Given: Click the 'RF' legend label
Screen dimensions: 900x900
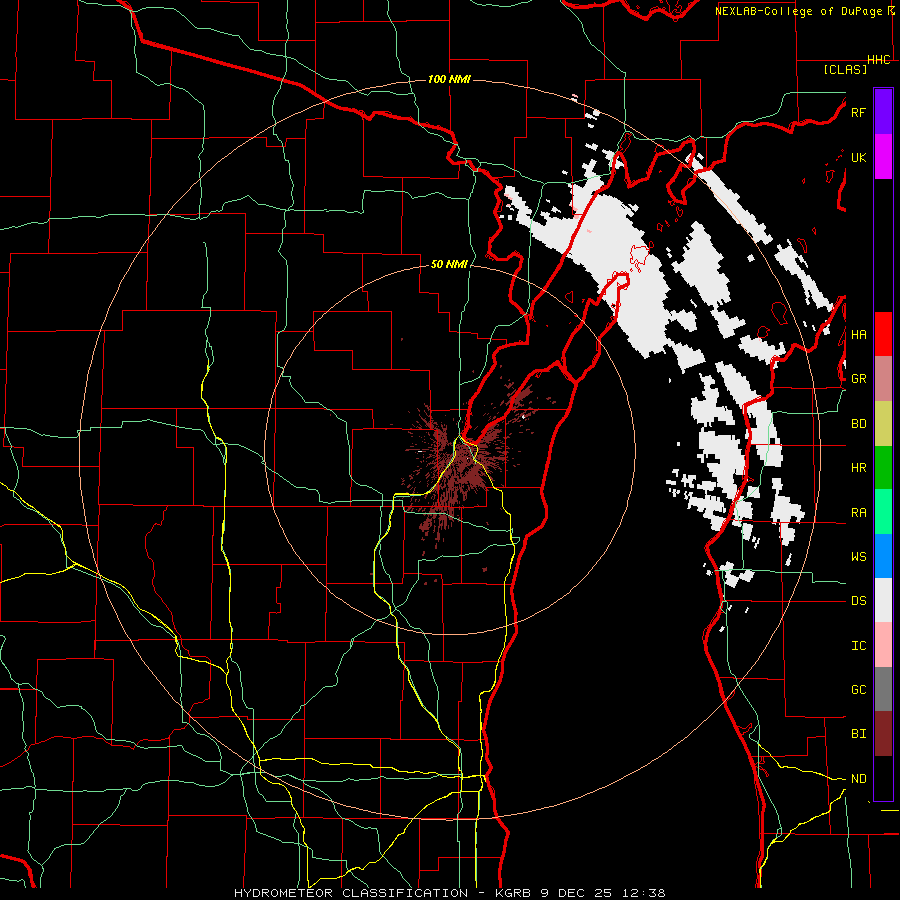Looking at the screenshot, I should tap(858, 112).
